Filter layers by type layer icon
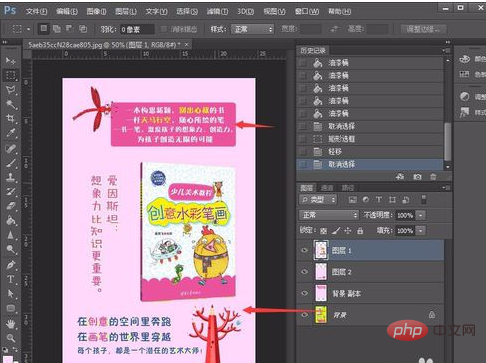Viewport: 486px width, 363px height. [x=379, y=200]
